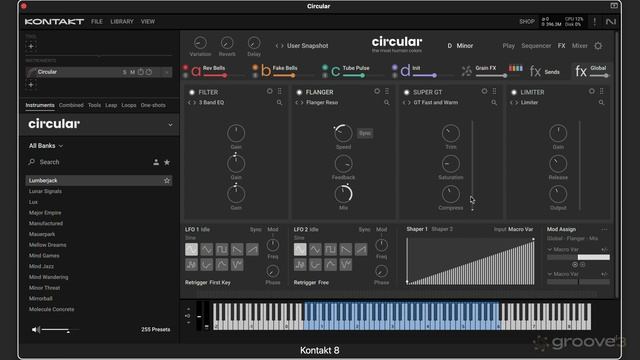Open the VIEW menu
This screenshot has height=360, width=640.
pyautogui.click(x=148, y=22)
